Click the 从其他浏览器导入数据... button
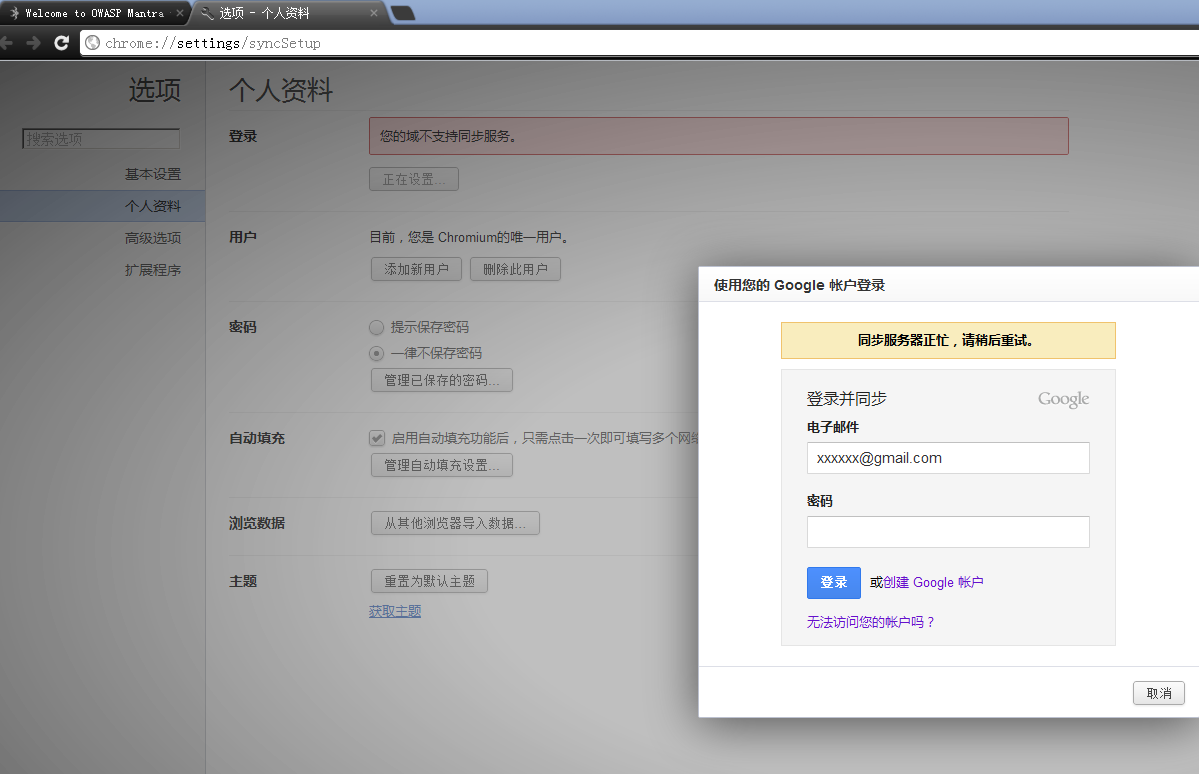 [x=455, y=523]
